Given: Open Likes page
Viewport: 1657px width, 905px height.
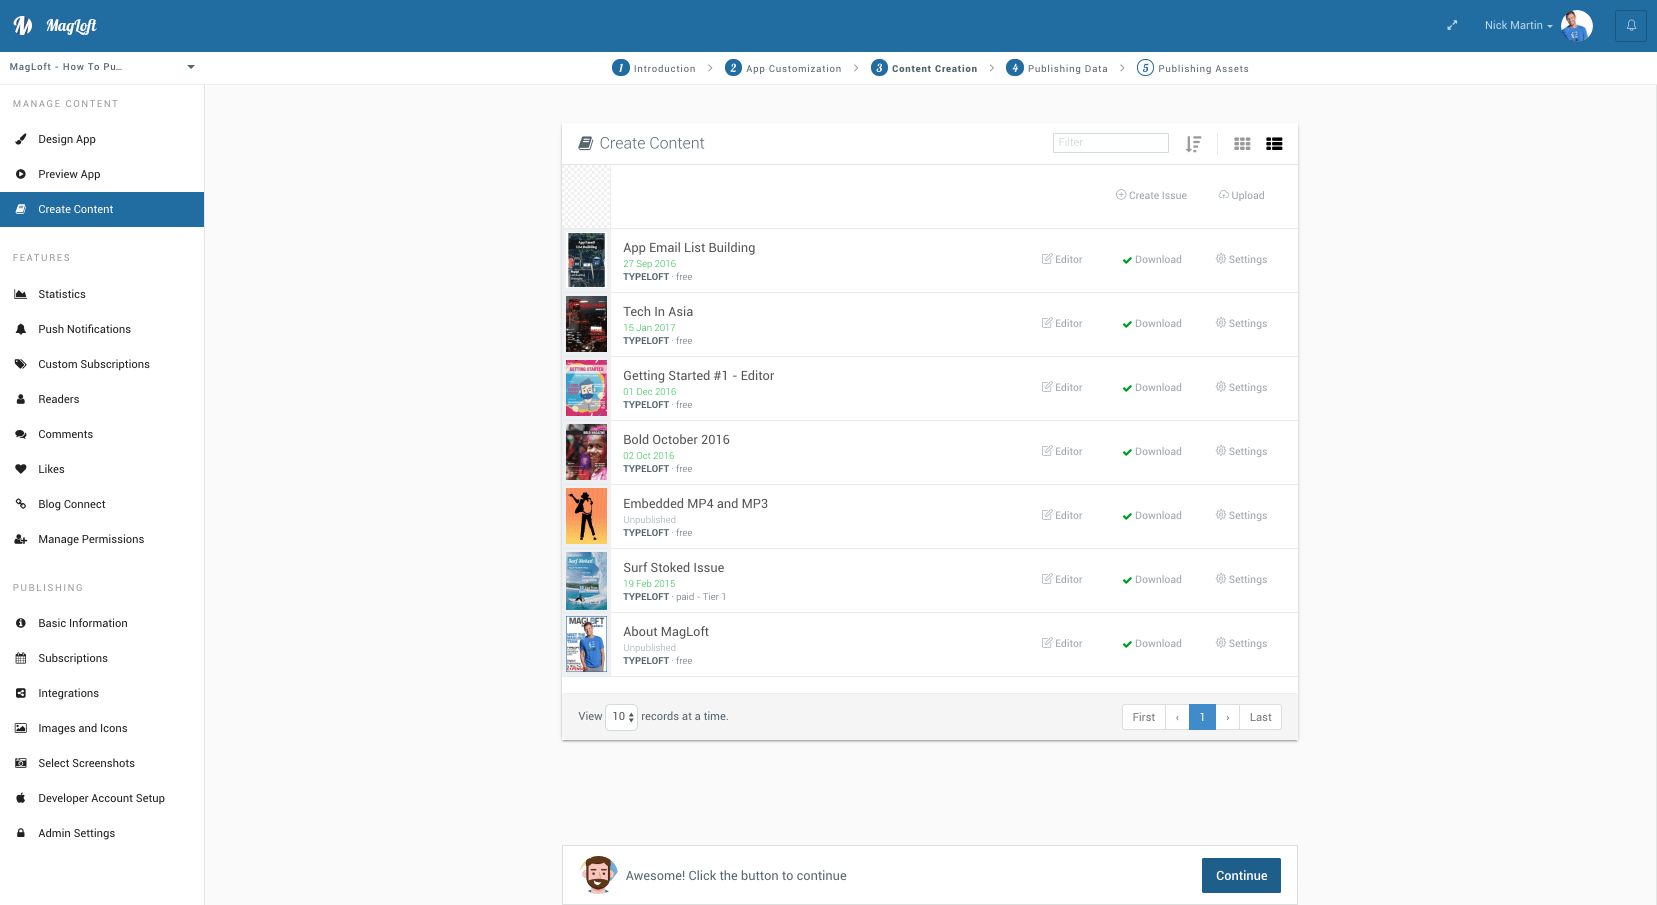Looking at the screenshot, I should (102, 469).
